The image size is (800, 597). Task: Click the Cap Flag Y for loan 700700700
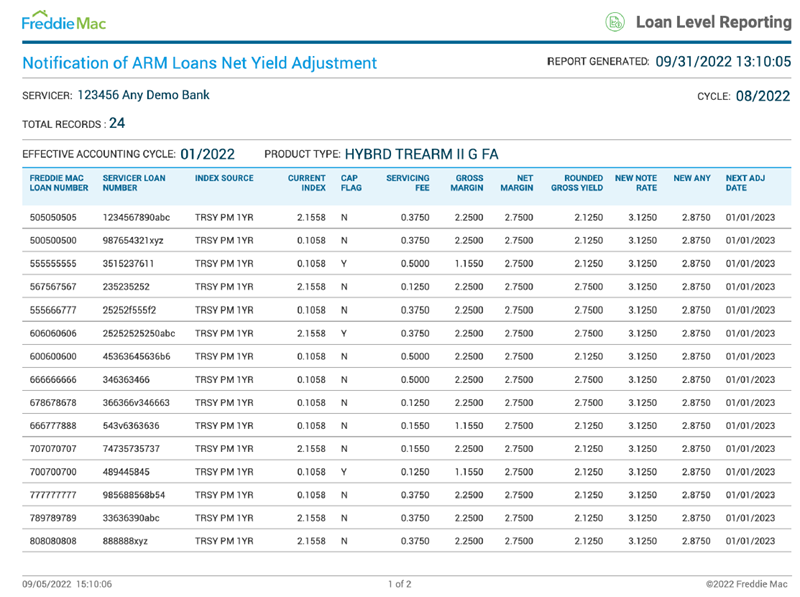344,472
